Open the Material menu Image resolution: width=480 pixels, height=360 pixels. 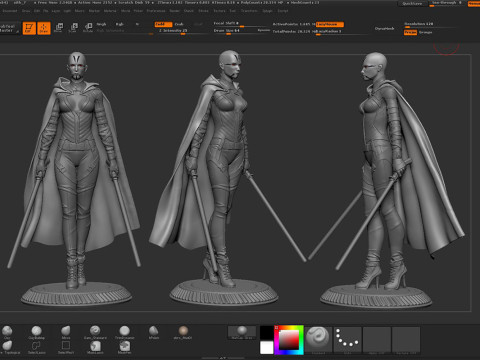point(110,11)
